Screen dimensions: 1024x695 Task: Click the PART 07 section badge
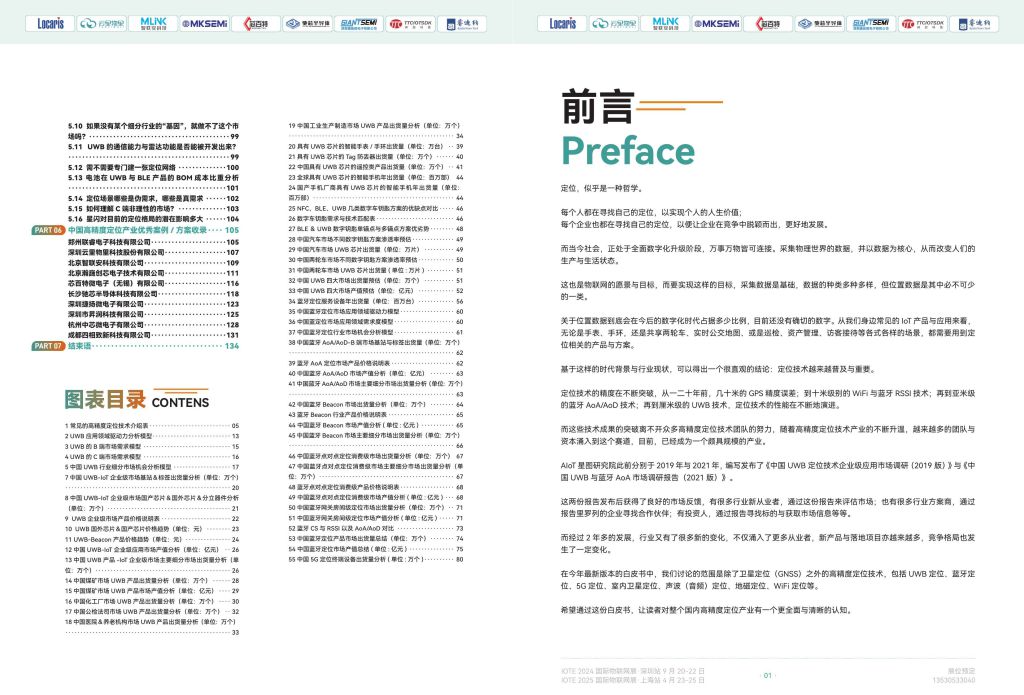pyautogui.click(x=48, y=346)
